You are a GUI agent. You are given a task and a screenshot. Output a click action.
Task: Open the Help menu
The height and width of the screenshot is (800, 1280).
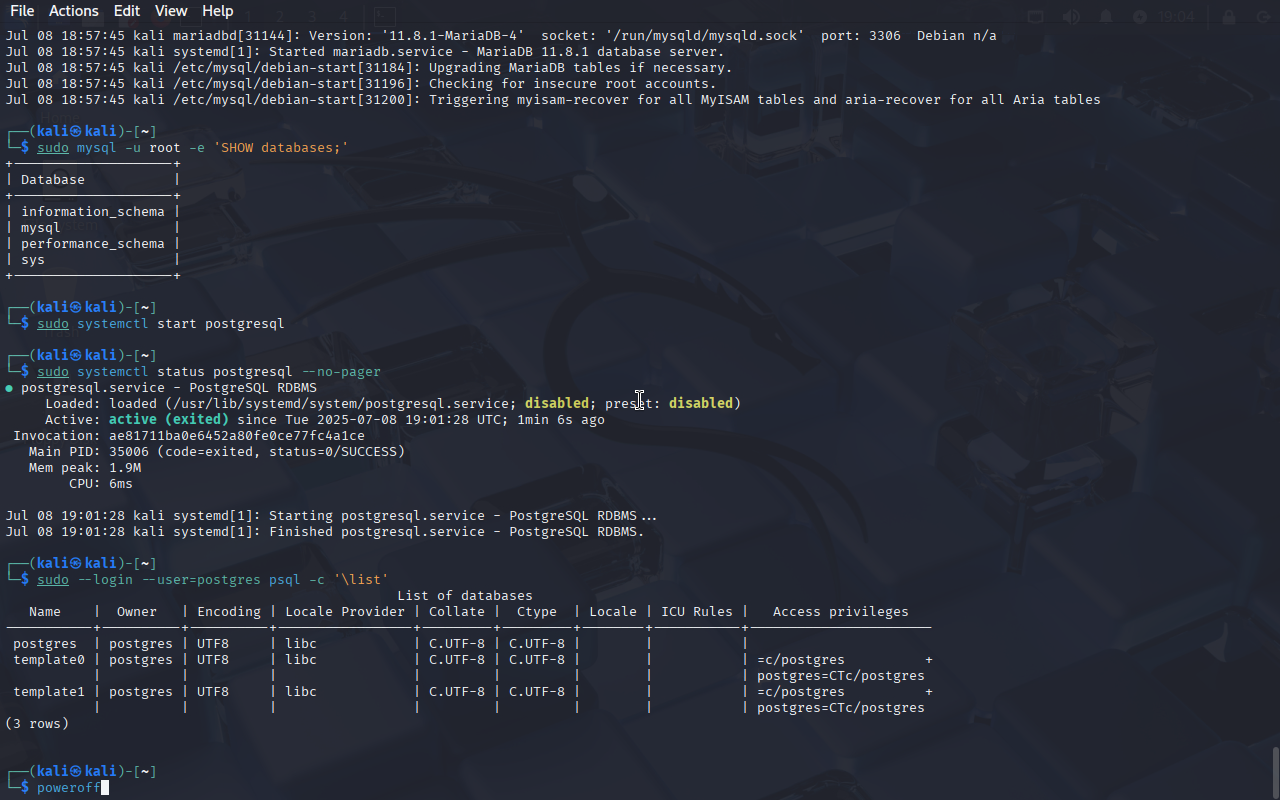pos(217,11)
